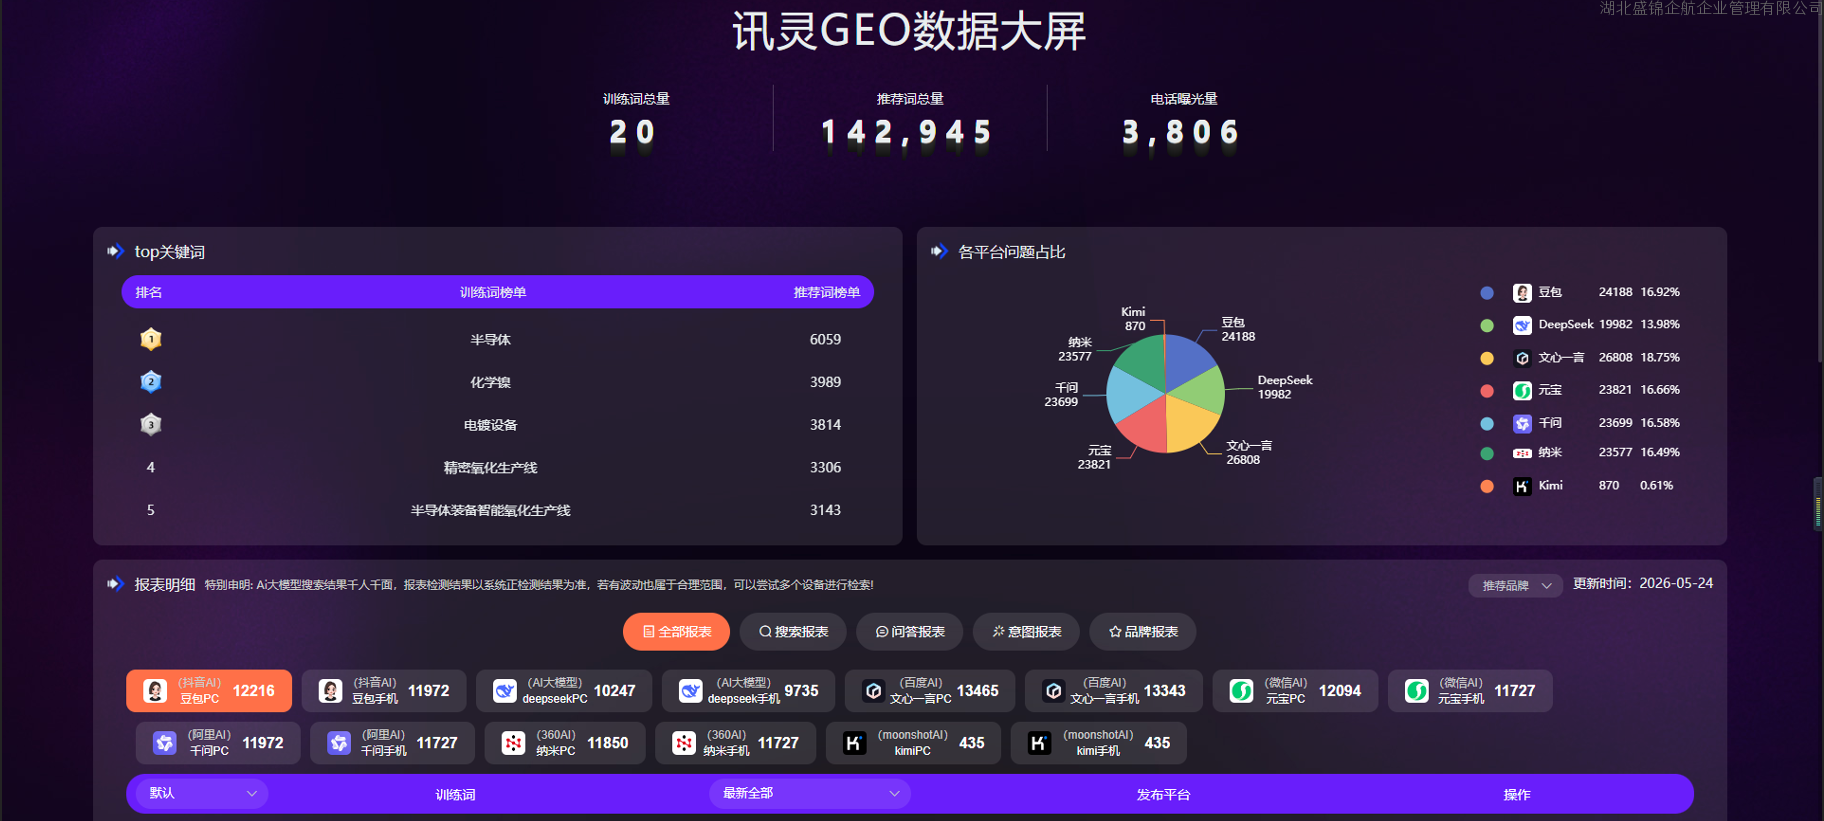The image size is (1824, 821).
Task: Click keyword 精密氧化生产线 in ranking list
Action: [x=491, y=468]
